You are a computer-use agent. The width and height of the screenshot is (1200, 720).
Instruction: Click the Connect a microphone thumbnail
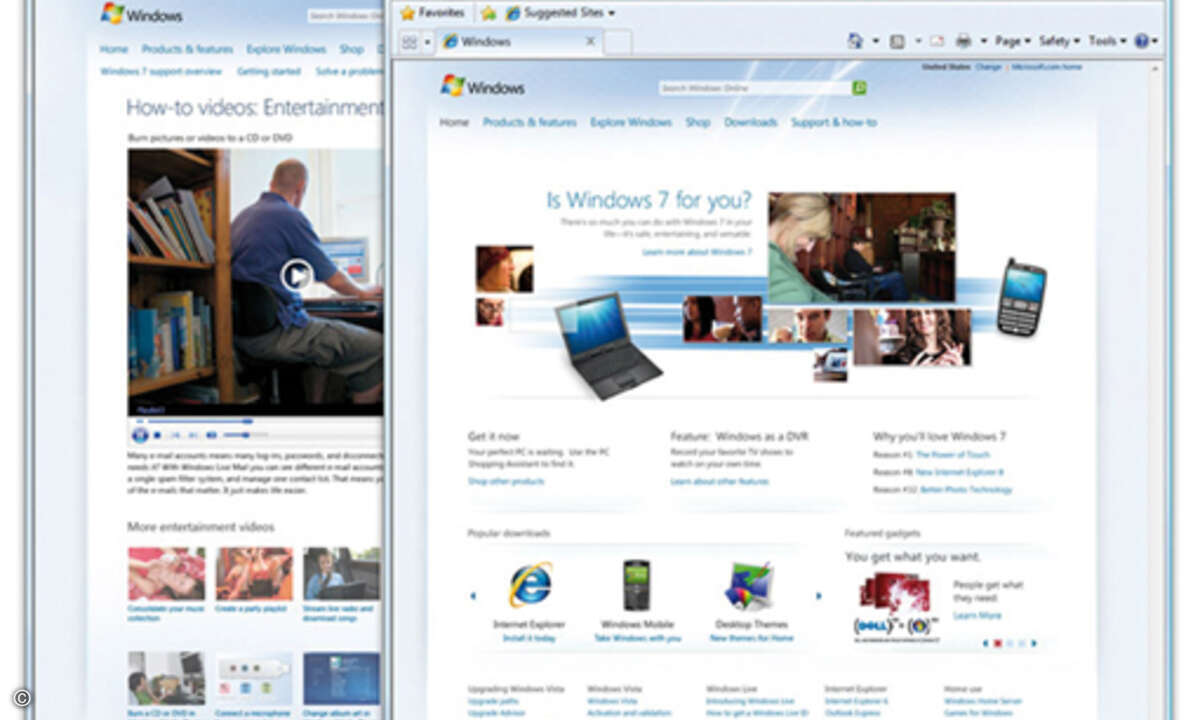254,679
